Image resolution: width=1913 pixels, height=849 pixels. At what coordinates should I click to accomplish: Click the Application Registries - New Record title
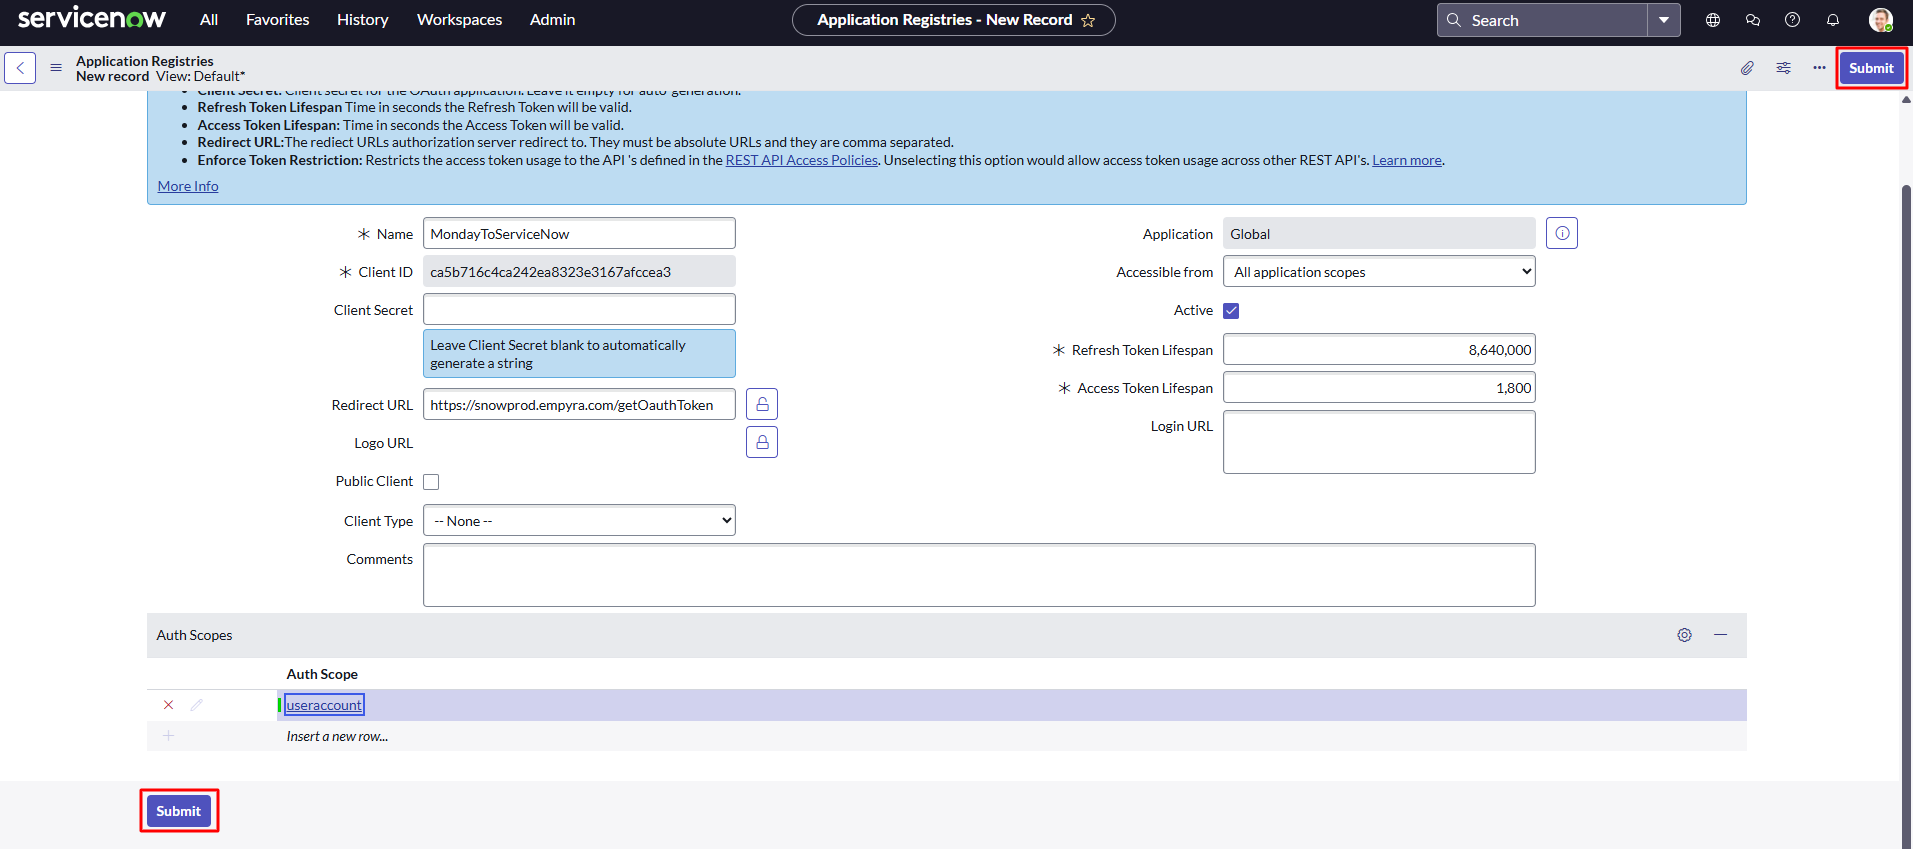(x=944, y=20)
